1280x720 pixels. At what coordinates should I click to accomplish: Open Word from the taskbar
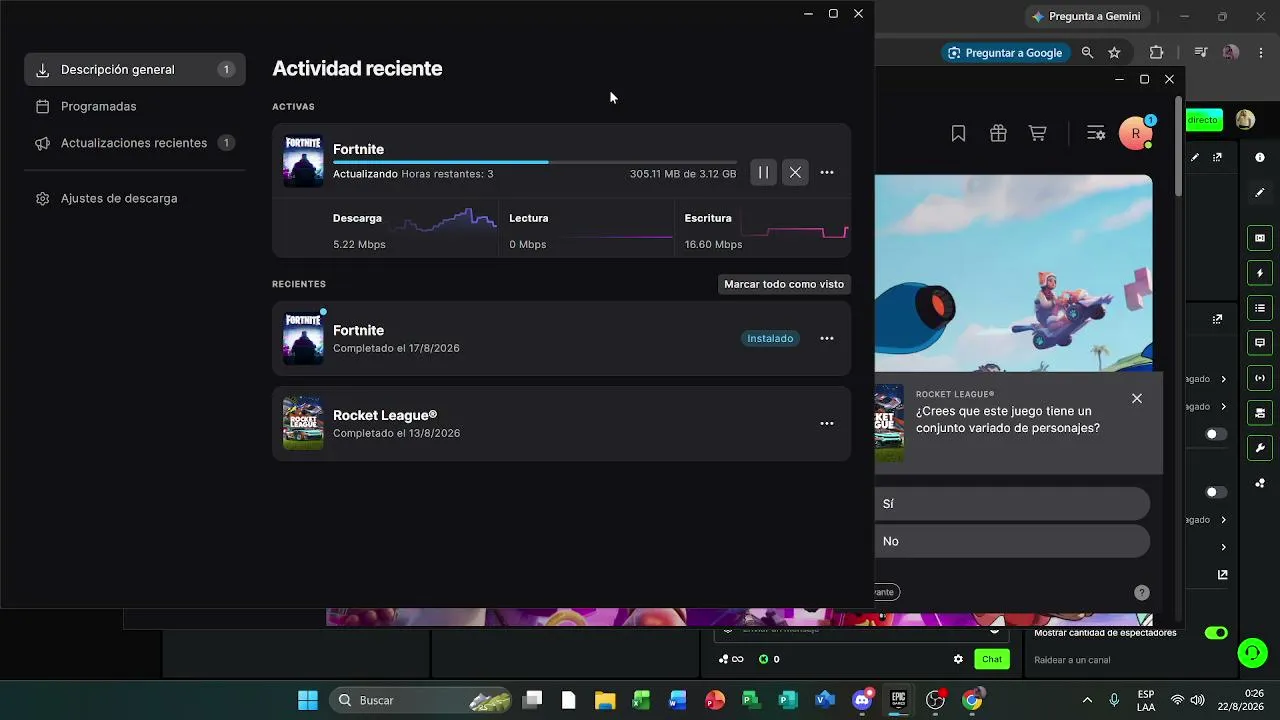[x=678, y=700]
